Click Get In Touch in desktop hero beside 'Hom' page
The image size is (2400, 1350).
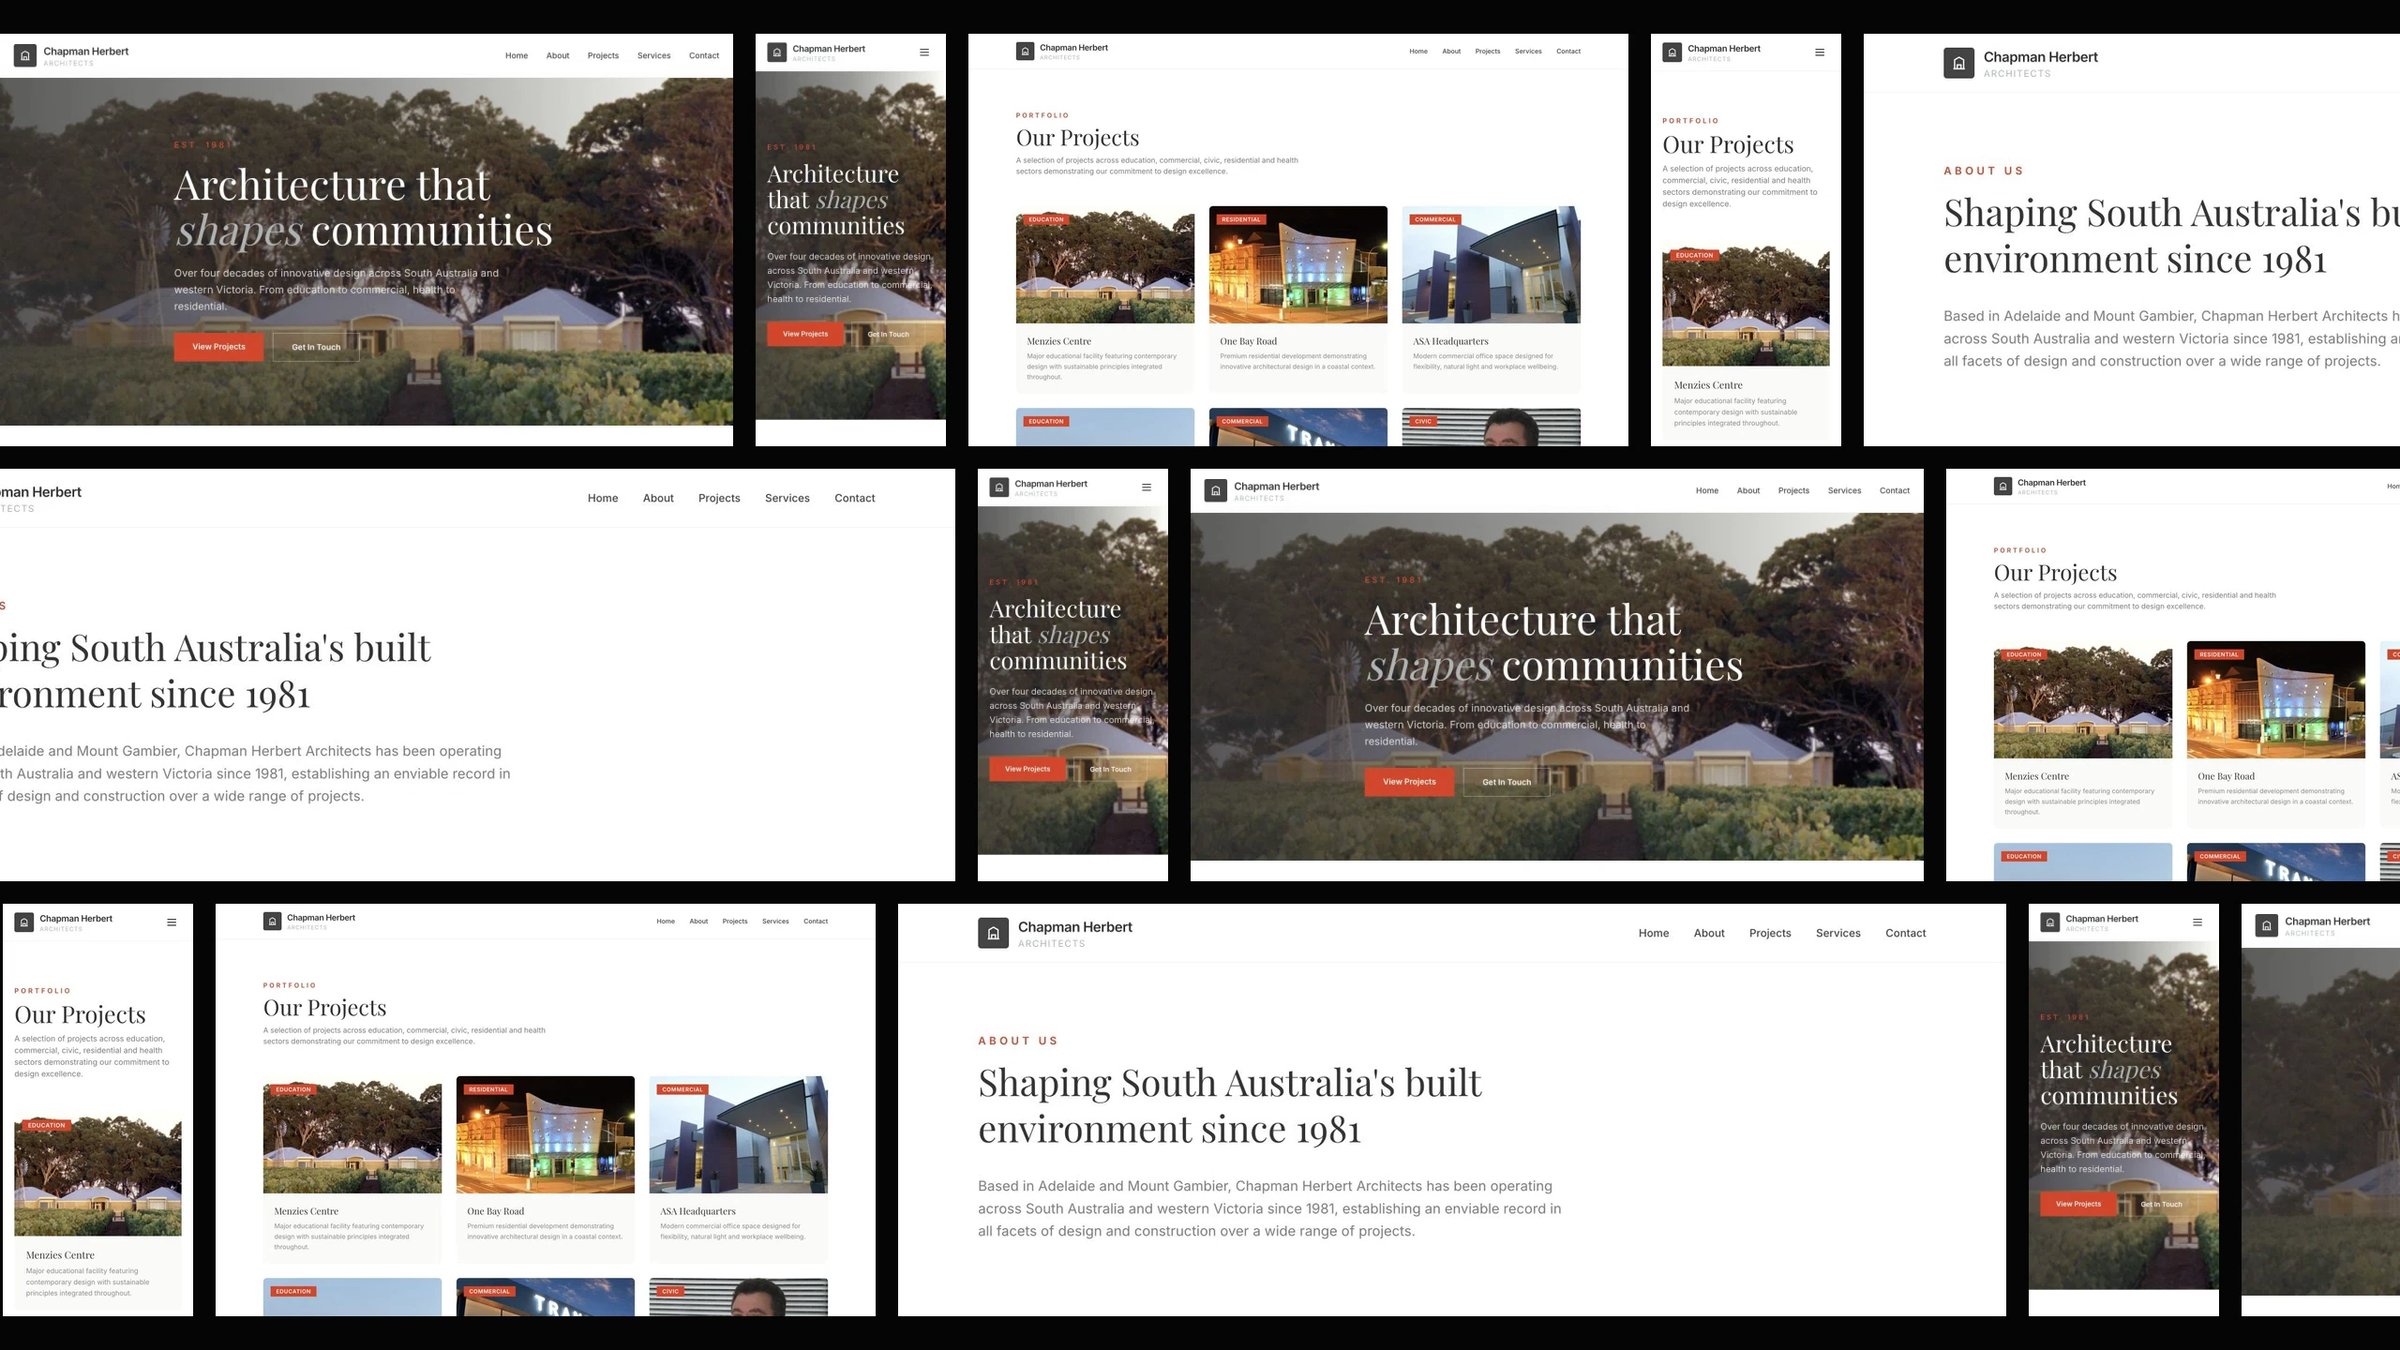click(1506, 782)
